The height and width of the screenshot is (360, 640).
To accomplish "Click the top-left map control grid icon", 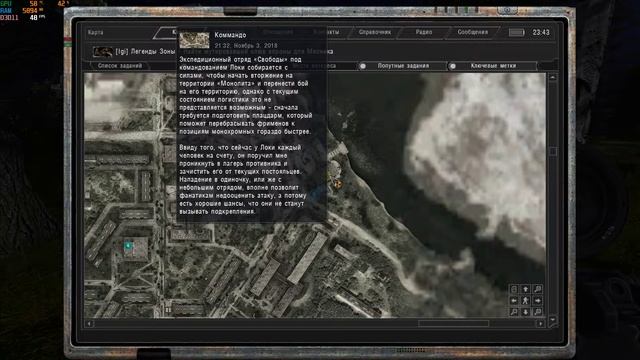I will pos(514,289).
